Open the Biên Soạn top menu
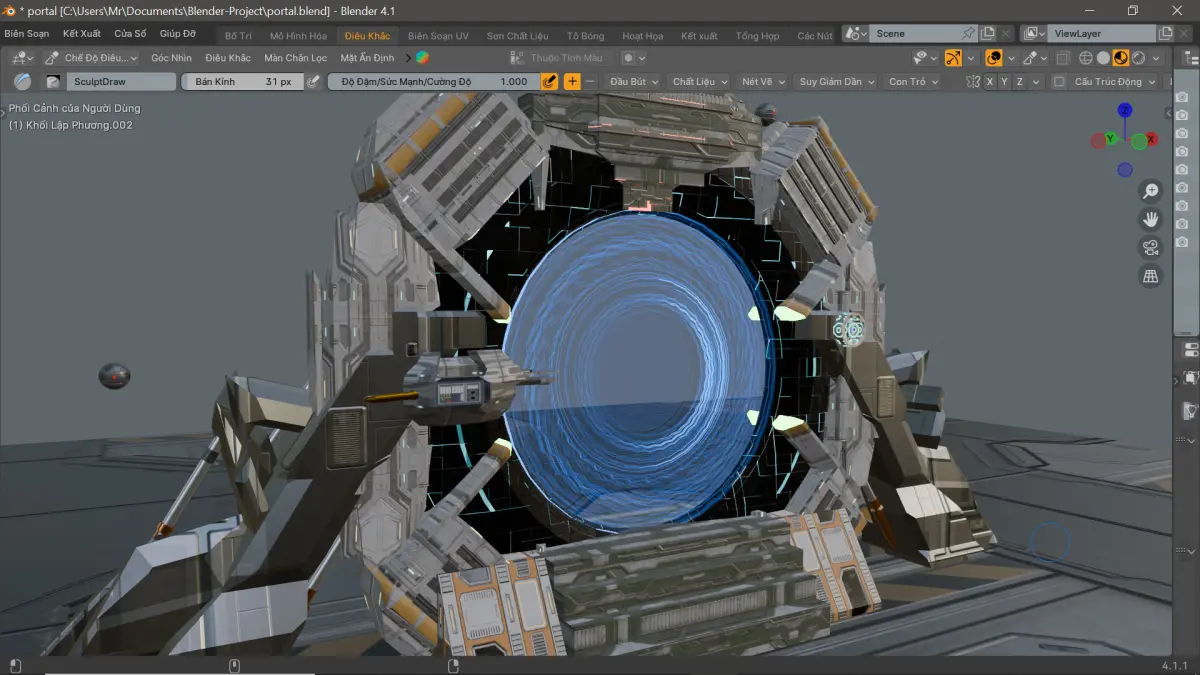The width and height of the screenshot is (1200, 675). point(27,34)
